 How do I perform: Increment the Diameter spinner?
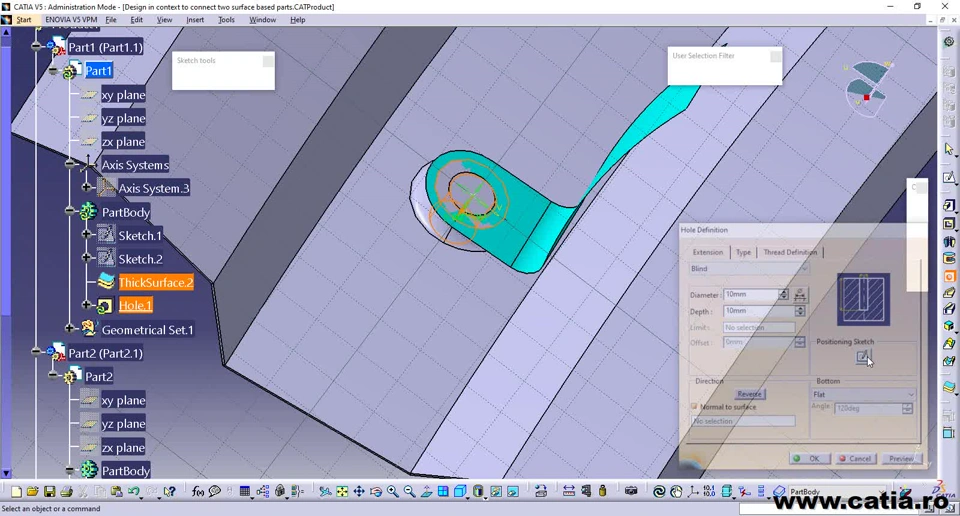783,291
